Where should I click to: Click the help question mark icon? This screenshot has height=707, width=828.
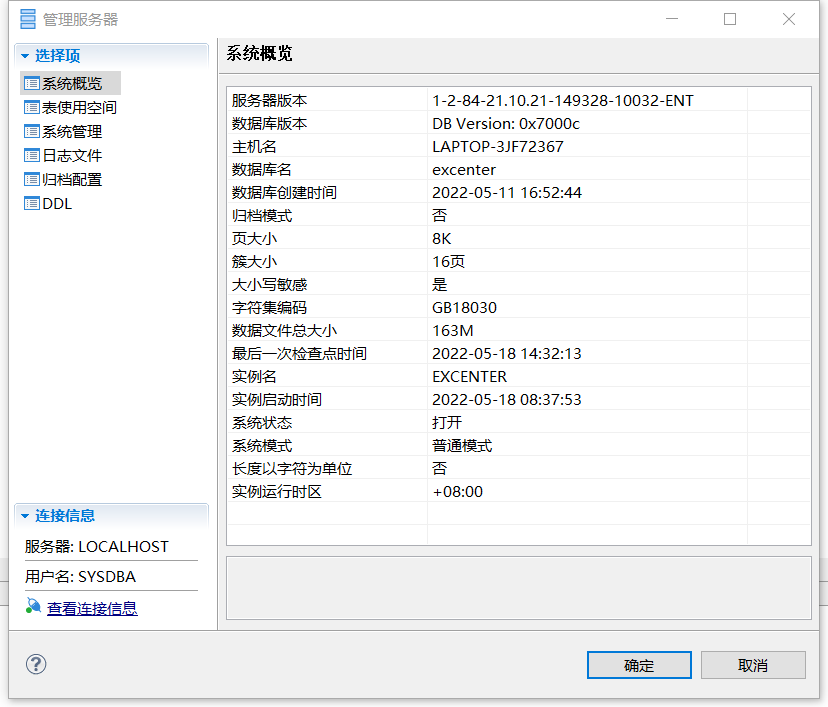pyautogui.click(x=35, y=664)
